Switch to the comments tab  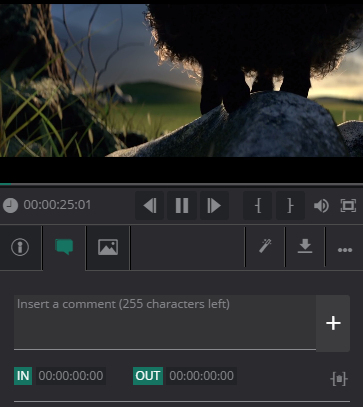click(x=64, y=247)
